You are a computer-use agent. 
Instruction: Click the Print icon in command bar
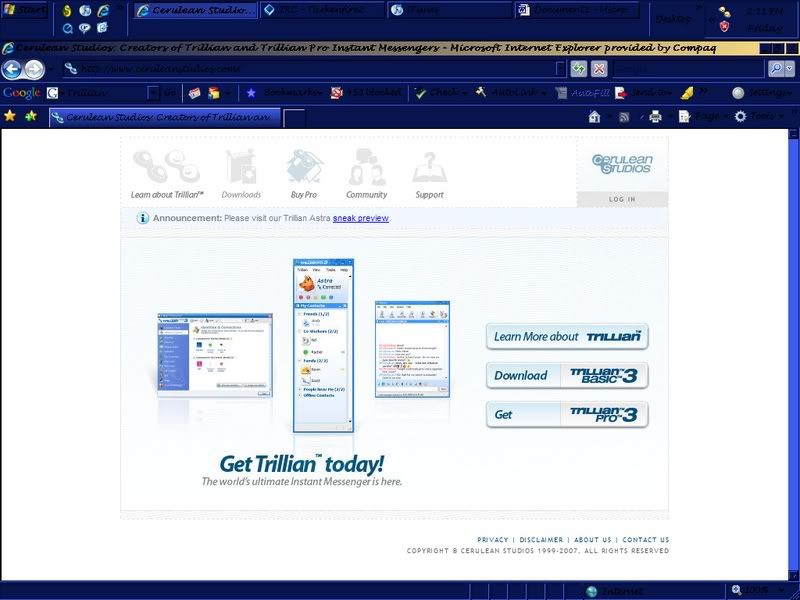tap(655, 117)
